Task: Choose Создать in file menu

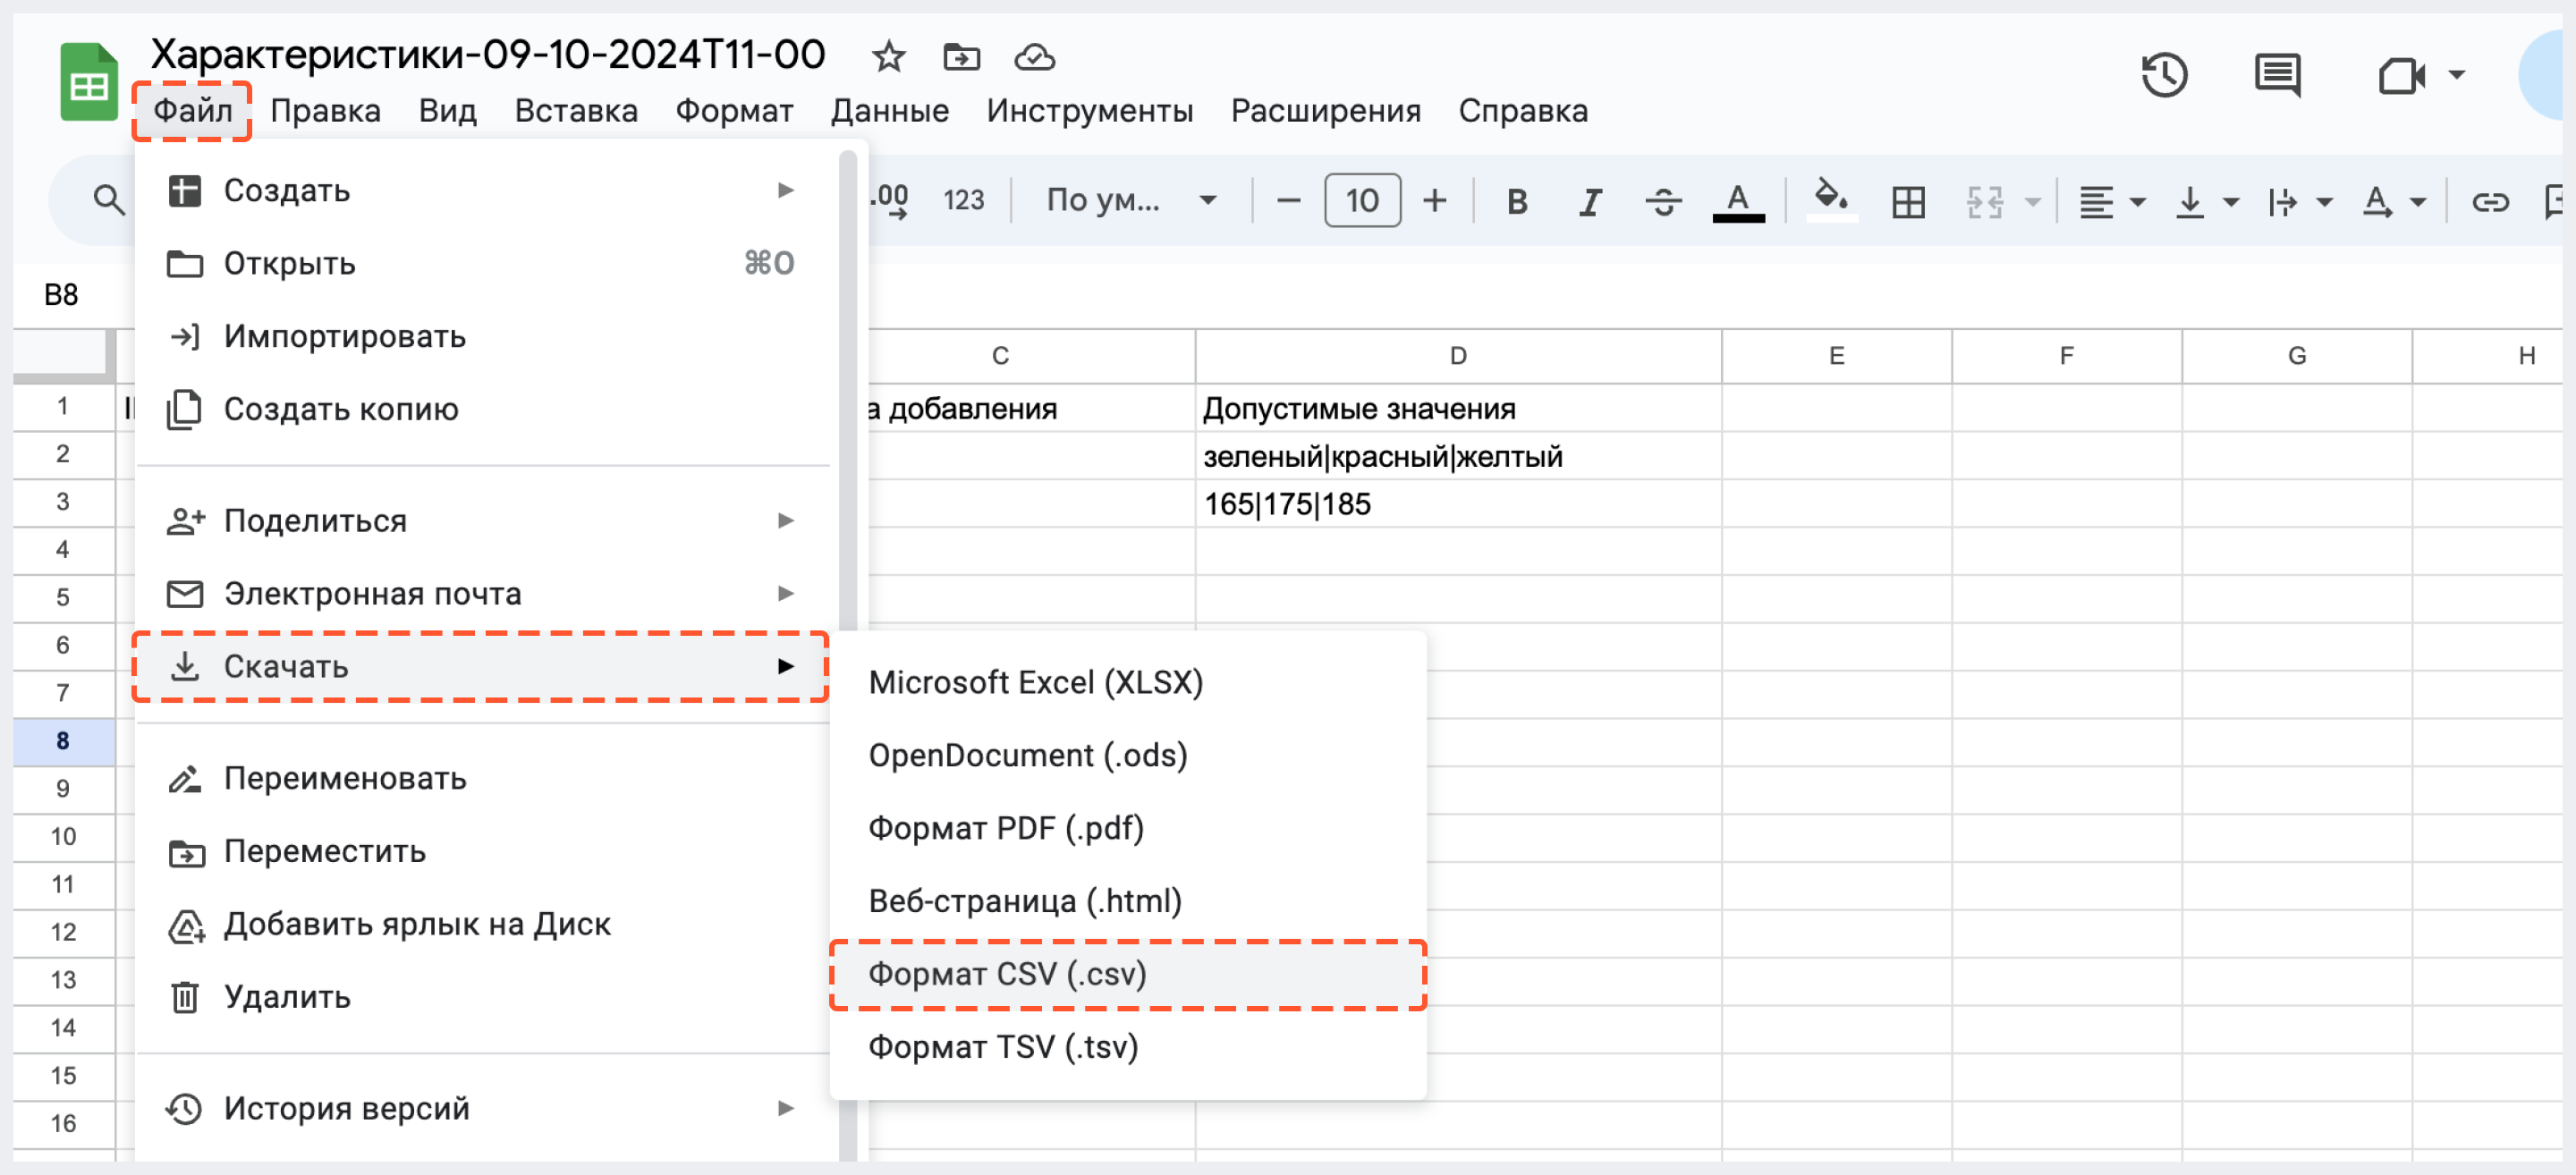Action: 482,190
